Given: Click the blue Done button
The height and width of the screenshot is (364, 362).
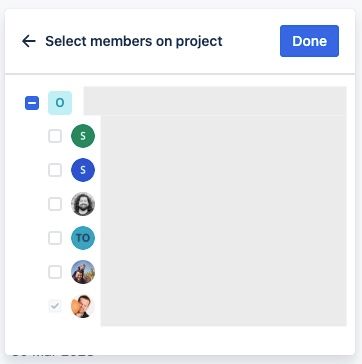Looking at the screenshot, I should [309, 41].
